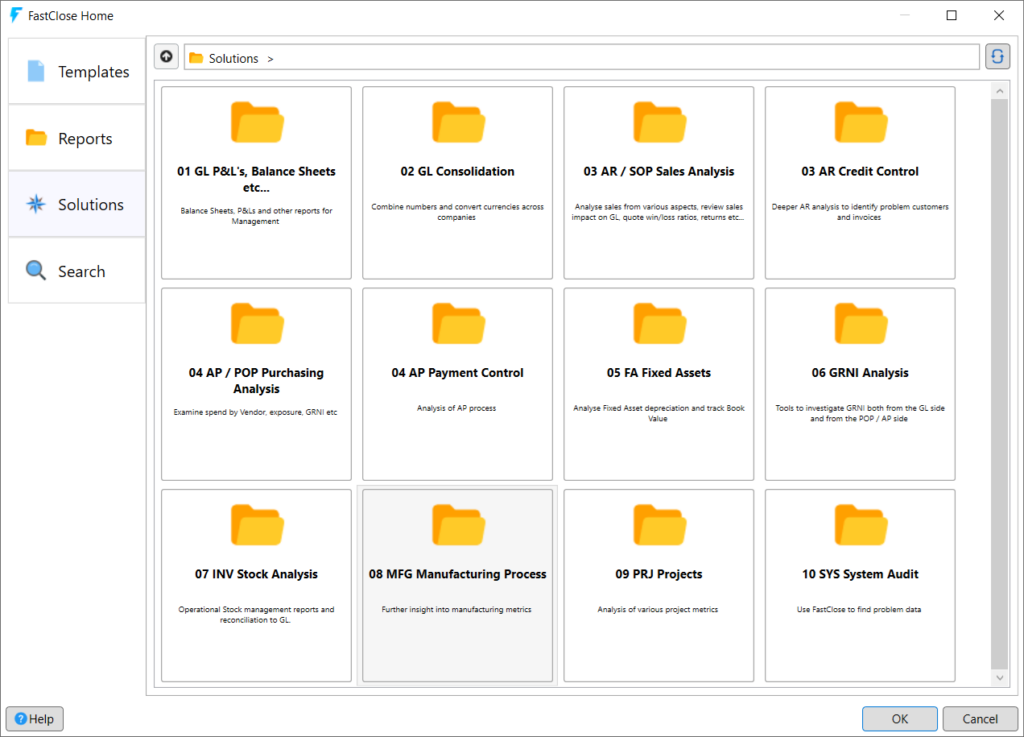
Task: Select title '03 AR Credit Control'
Action: pos(860,171)
